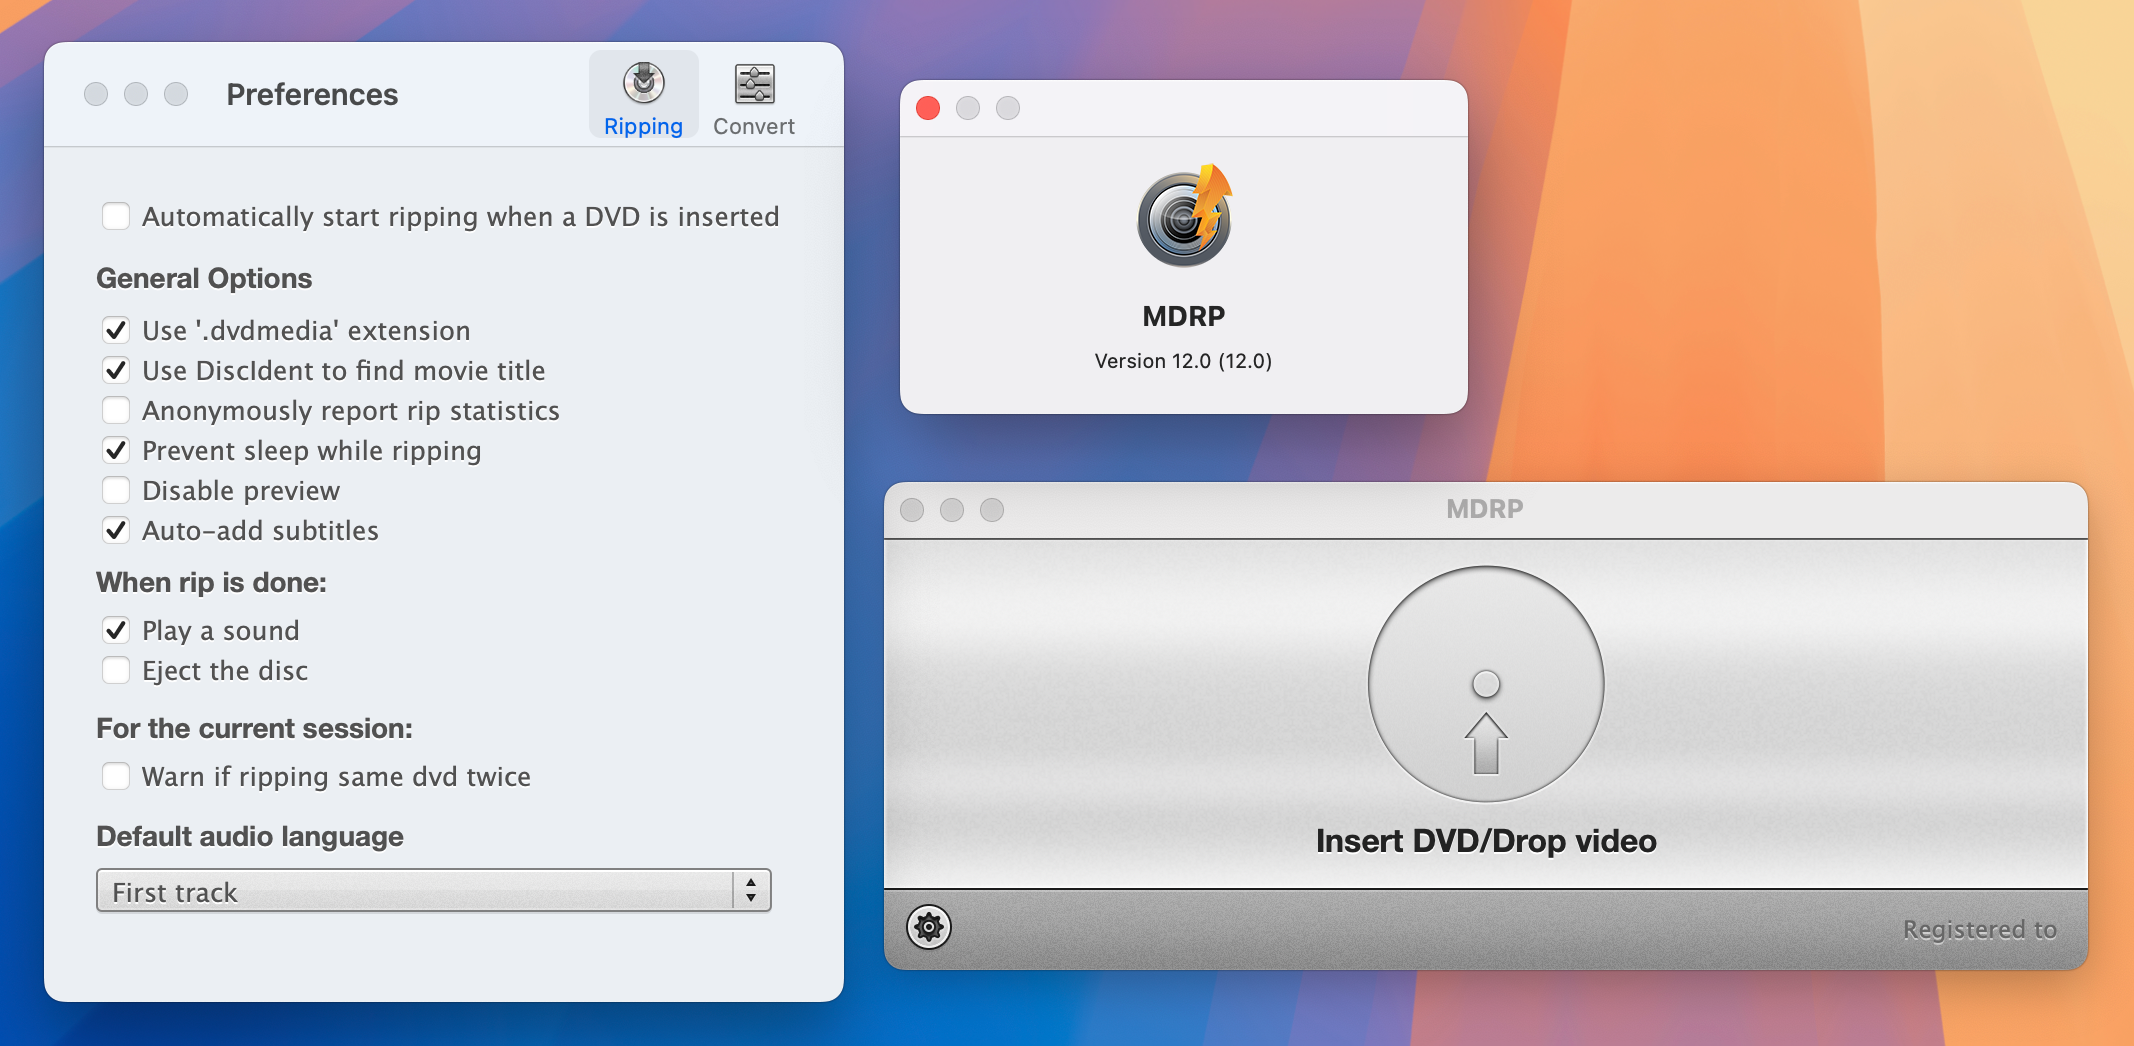Enable Eject the disc option

116,670
